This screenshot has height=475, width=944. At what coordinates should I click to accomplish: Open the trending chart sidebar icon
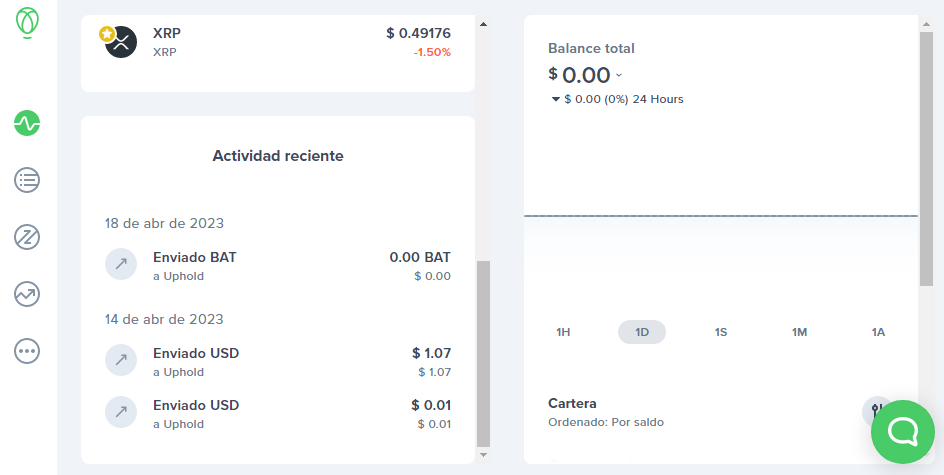coord(27,294)
